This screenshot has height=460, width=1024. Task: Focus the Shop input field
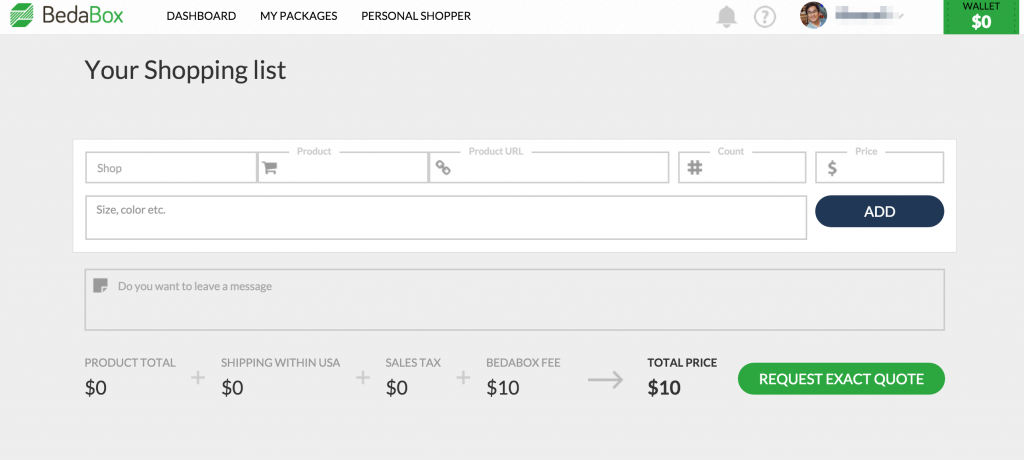(171, 168)
